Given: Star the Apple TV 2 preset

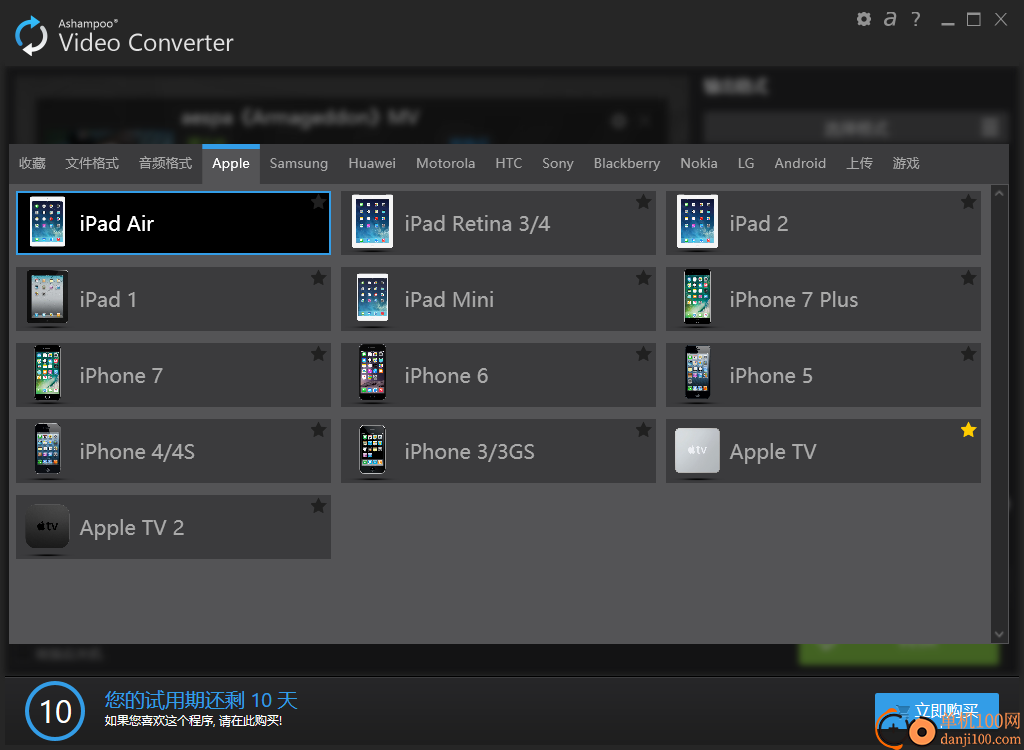Looking at the screenshot, I should click(318, 506).
